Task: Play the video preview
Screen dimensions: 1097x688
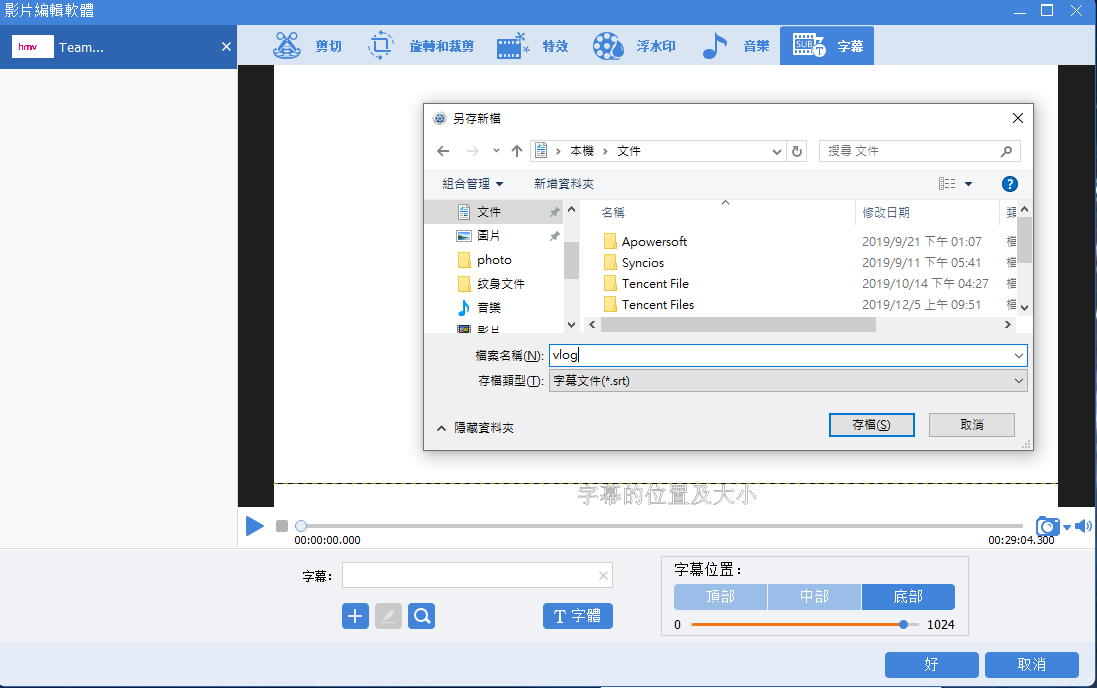Action: pyautogui.click(x=255, y=526)
